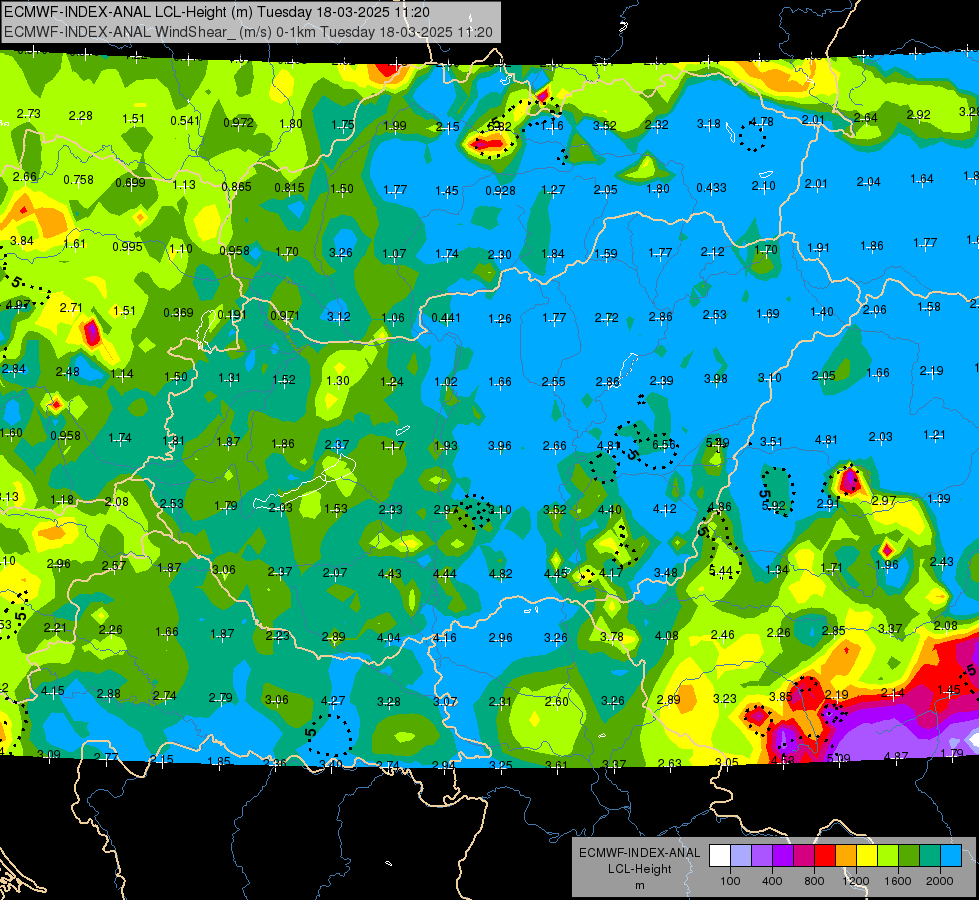The width and height of the screenshot is (979, 900).
Task: Click the grid value 0.972
Action: point(239,122)
